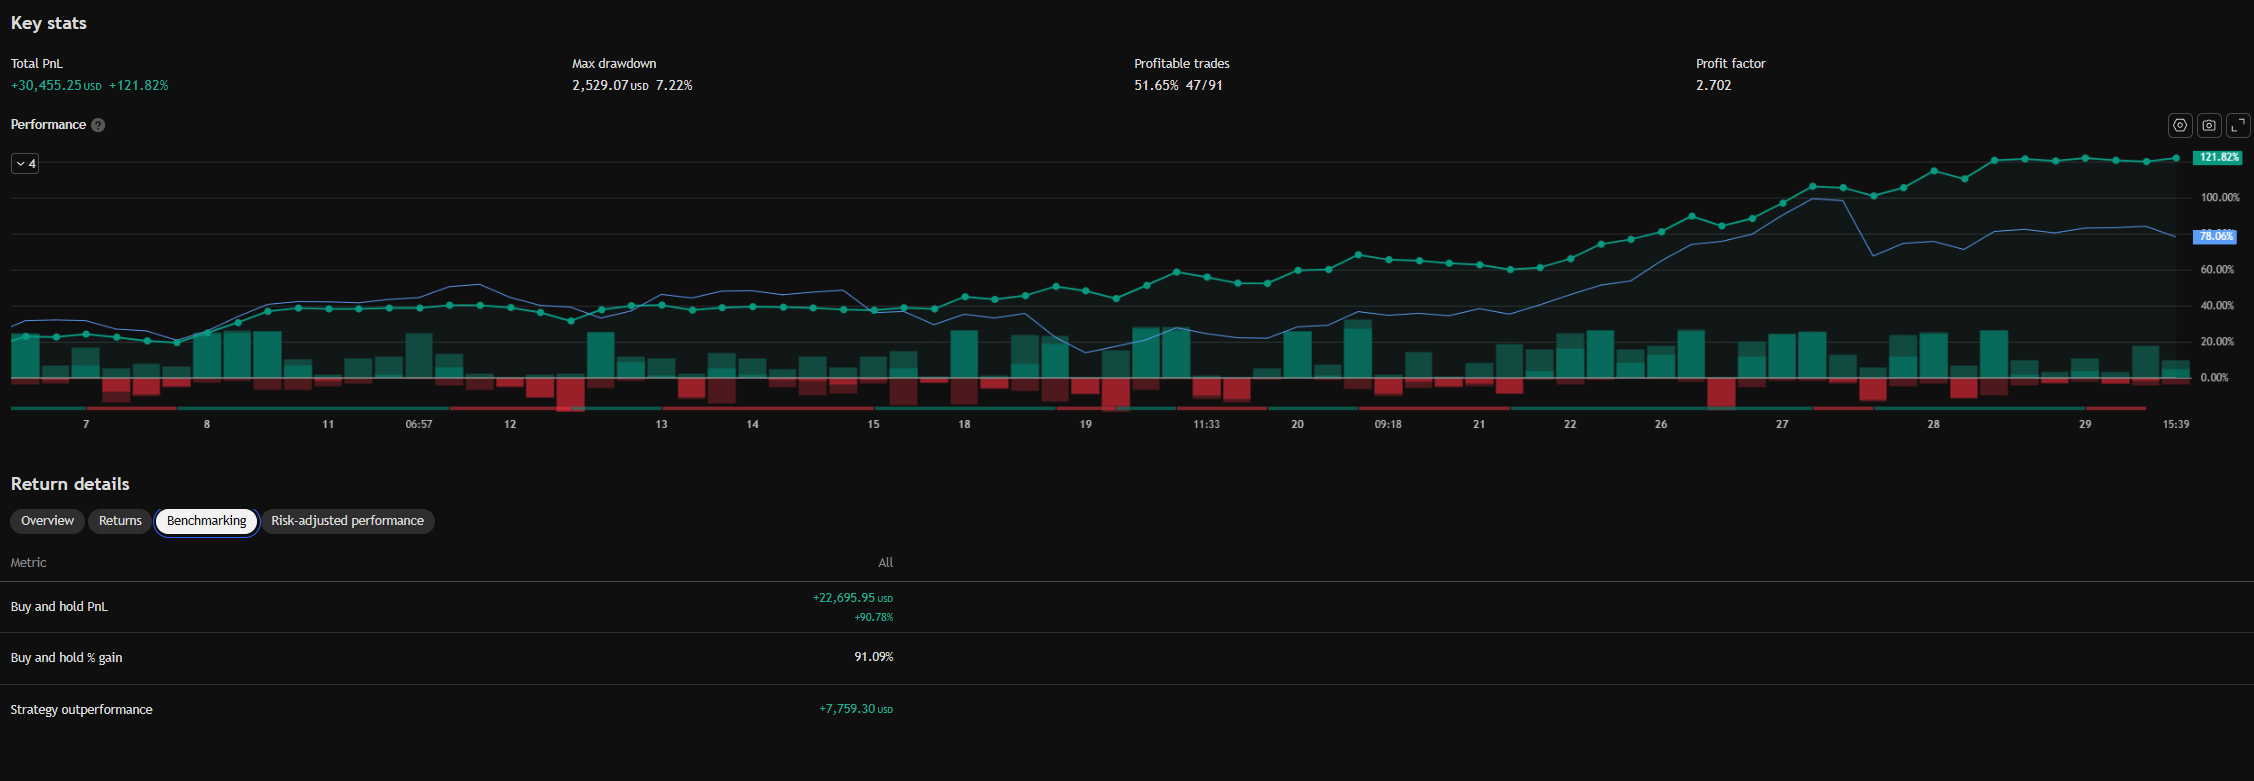Select the 11:33 time axis label
The width and height of the screenshot is (2254, 781).
pyautogui.click(x=1206, y=425)
